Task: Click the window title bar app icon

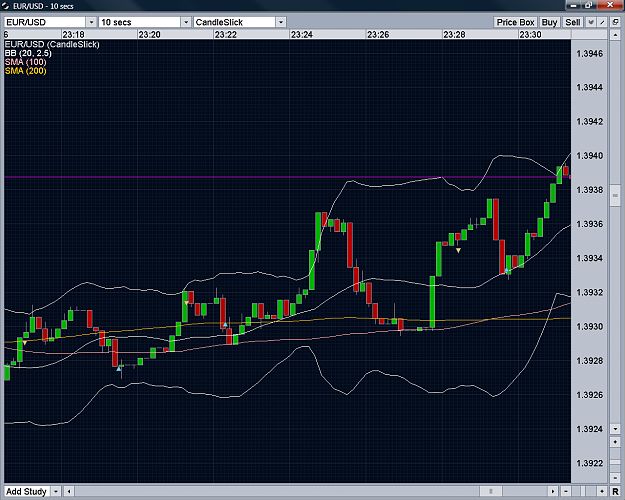Action: 6,6
